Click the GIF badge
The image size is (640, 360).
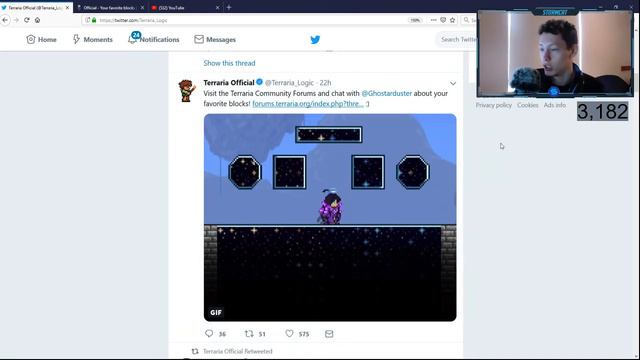pyautogui.click(x=216, y=313)
